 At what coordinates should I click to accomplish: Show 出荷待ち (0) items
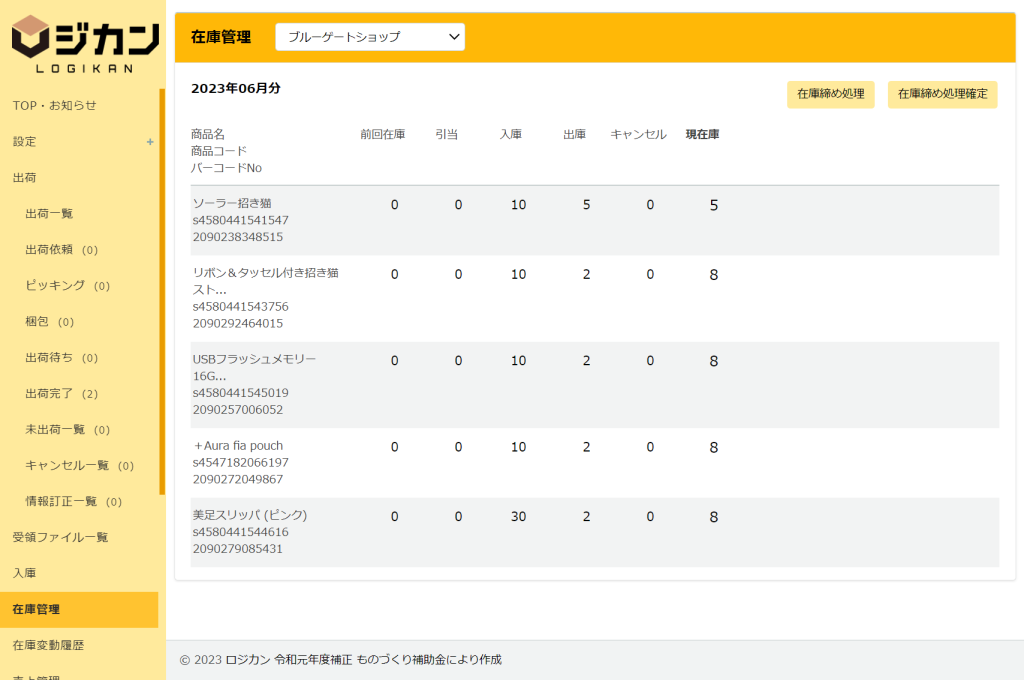(61, 358)
